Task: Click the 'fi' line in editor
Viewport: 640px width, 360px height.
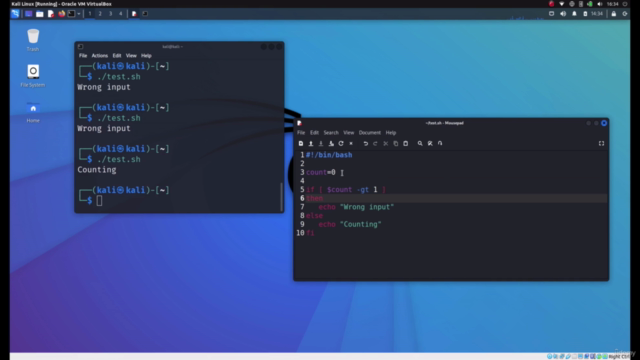Action: pyautogui.click(x=310, y=233)
